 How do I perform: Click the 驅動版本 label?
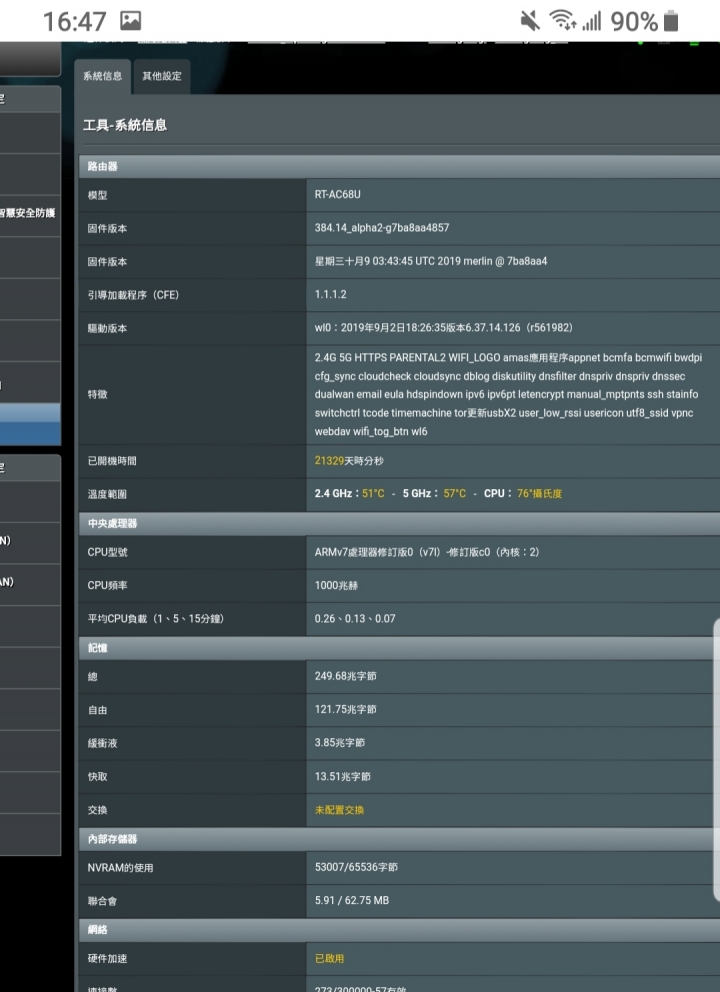pos(108,328)
